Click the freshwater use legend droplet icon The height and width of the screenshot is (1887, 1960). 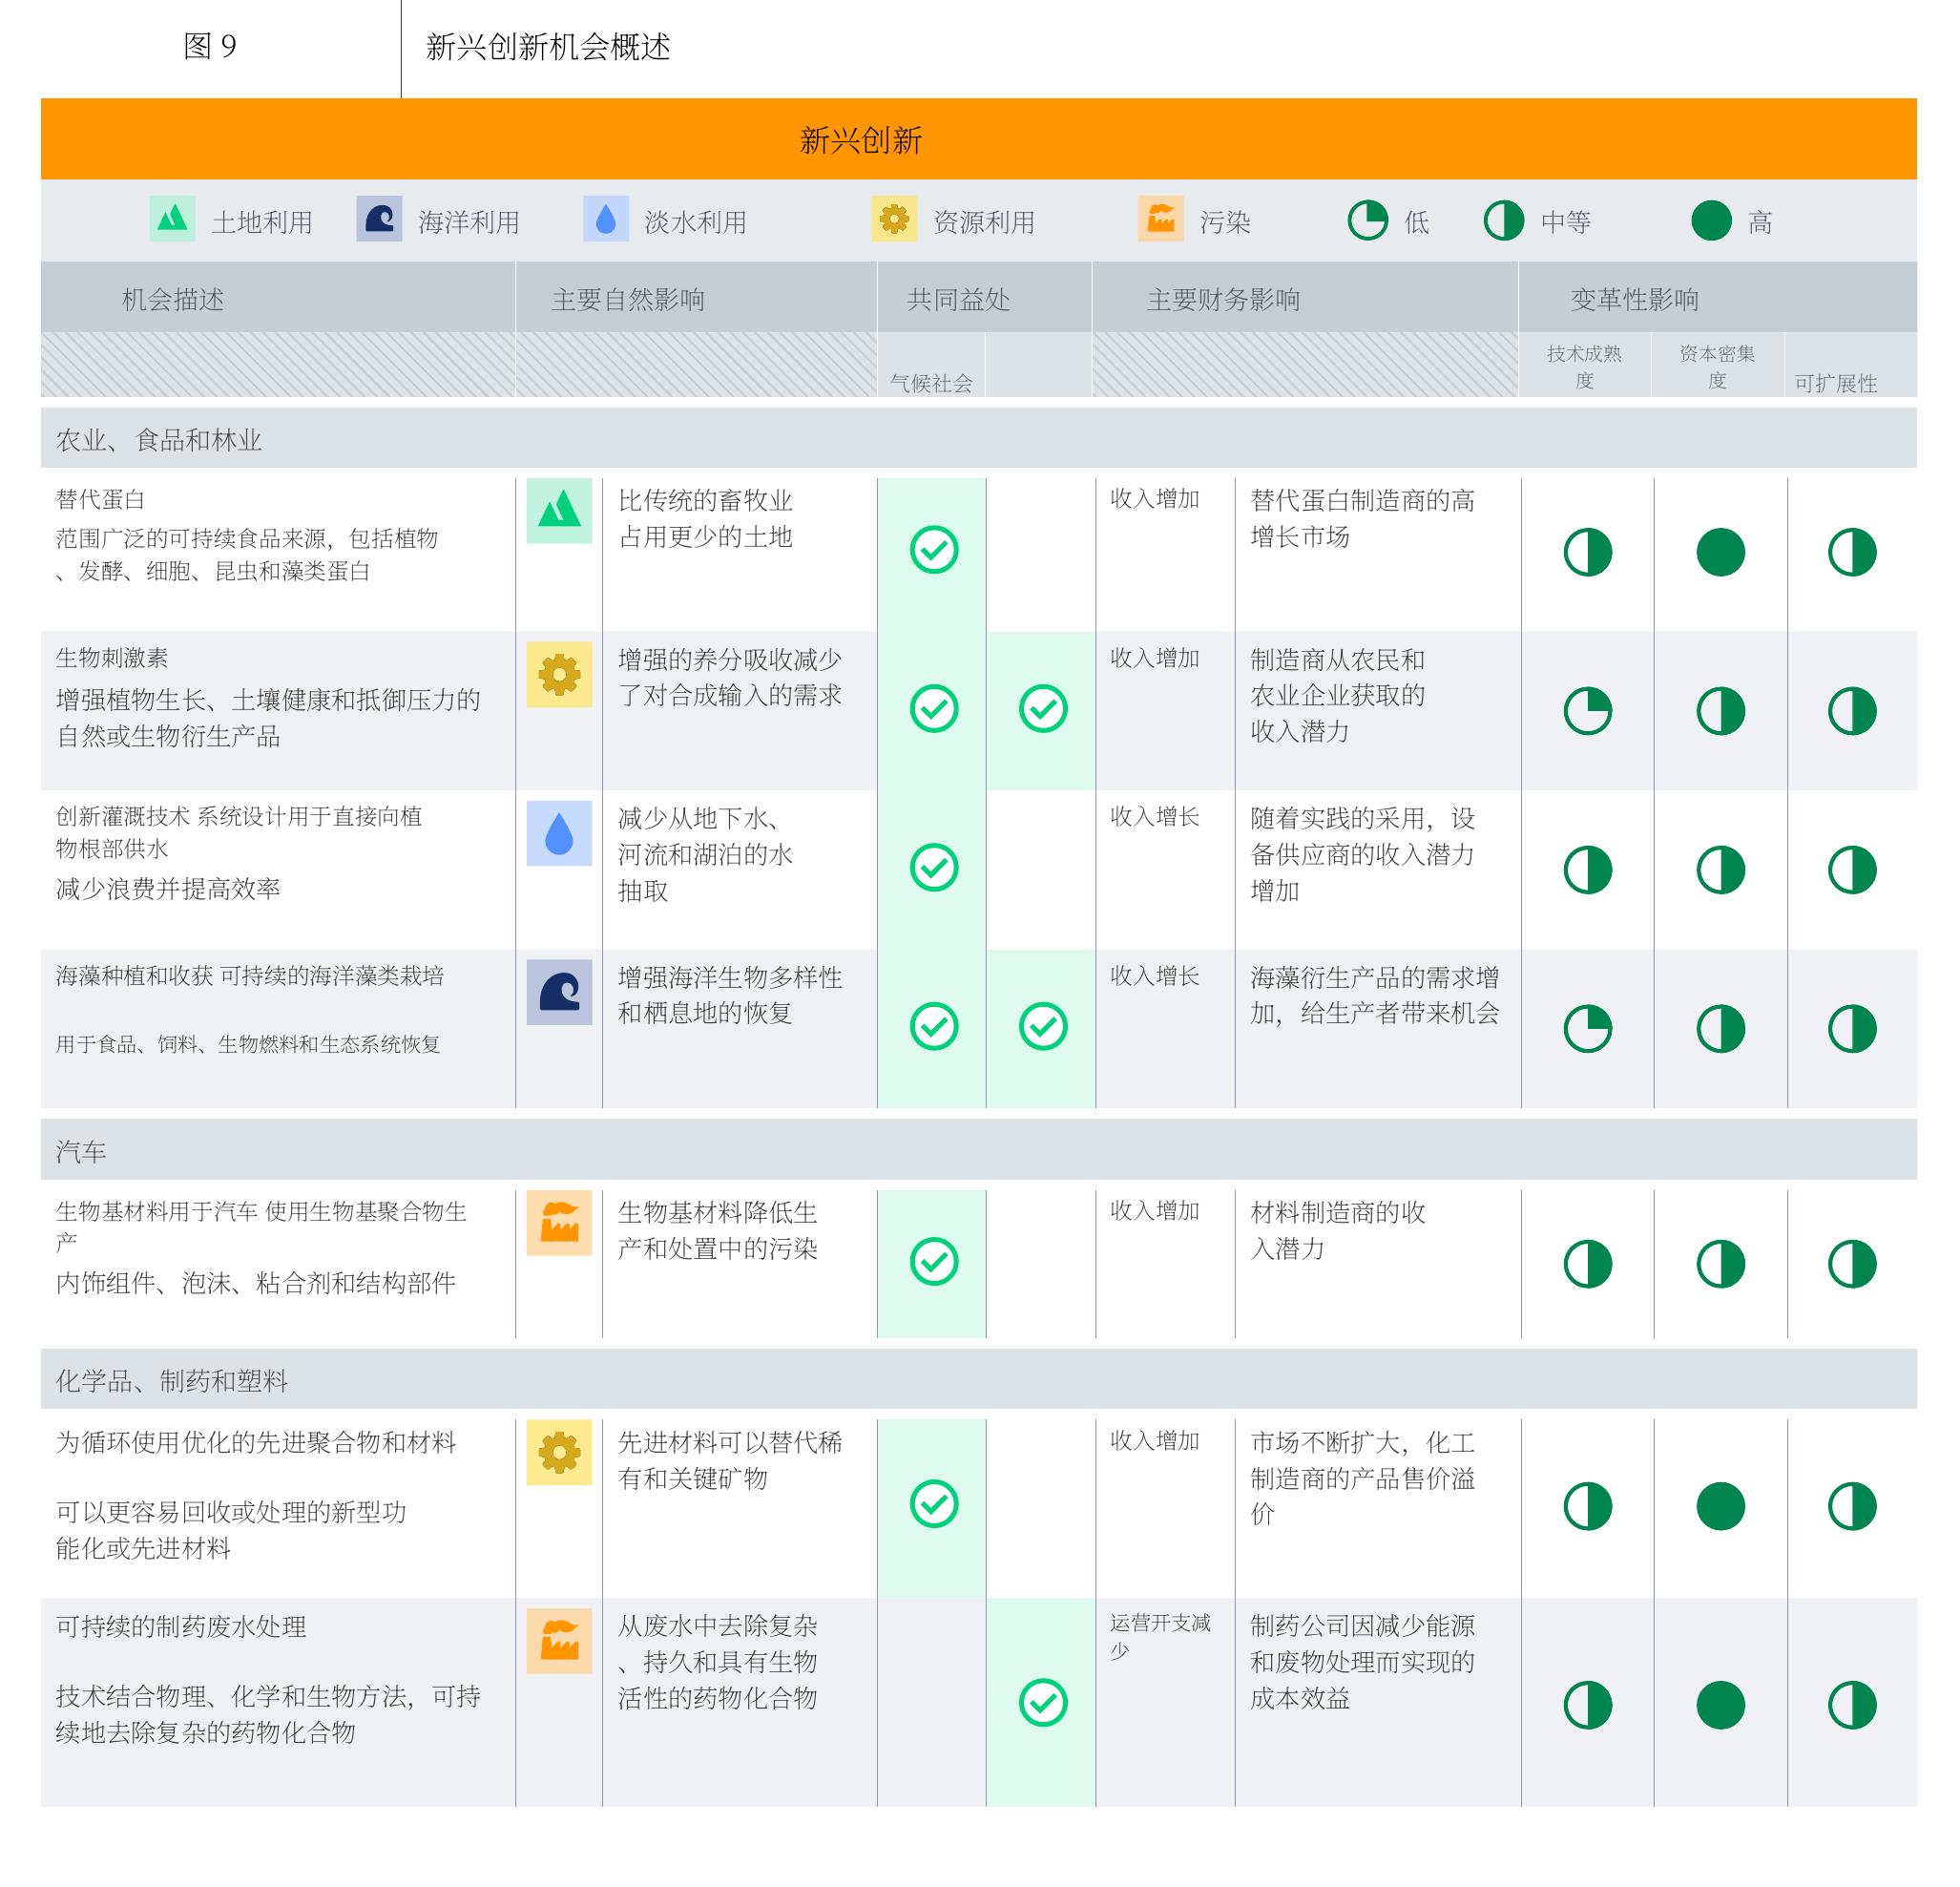606,218
